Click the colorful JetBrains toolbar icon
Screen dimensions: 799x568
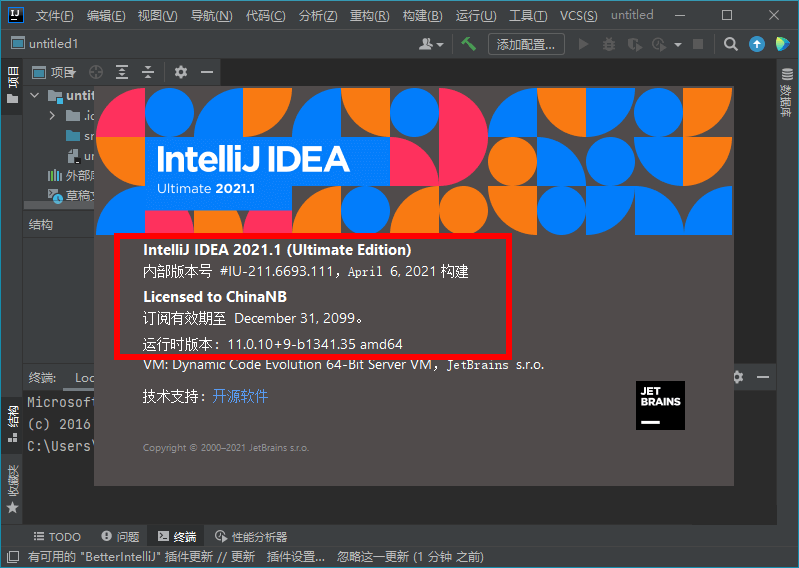point(783,44)
